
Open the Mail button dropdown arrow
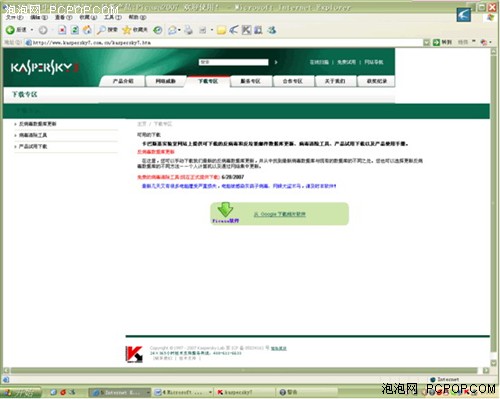179,30
